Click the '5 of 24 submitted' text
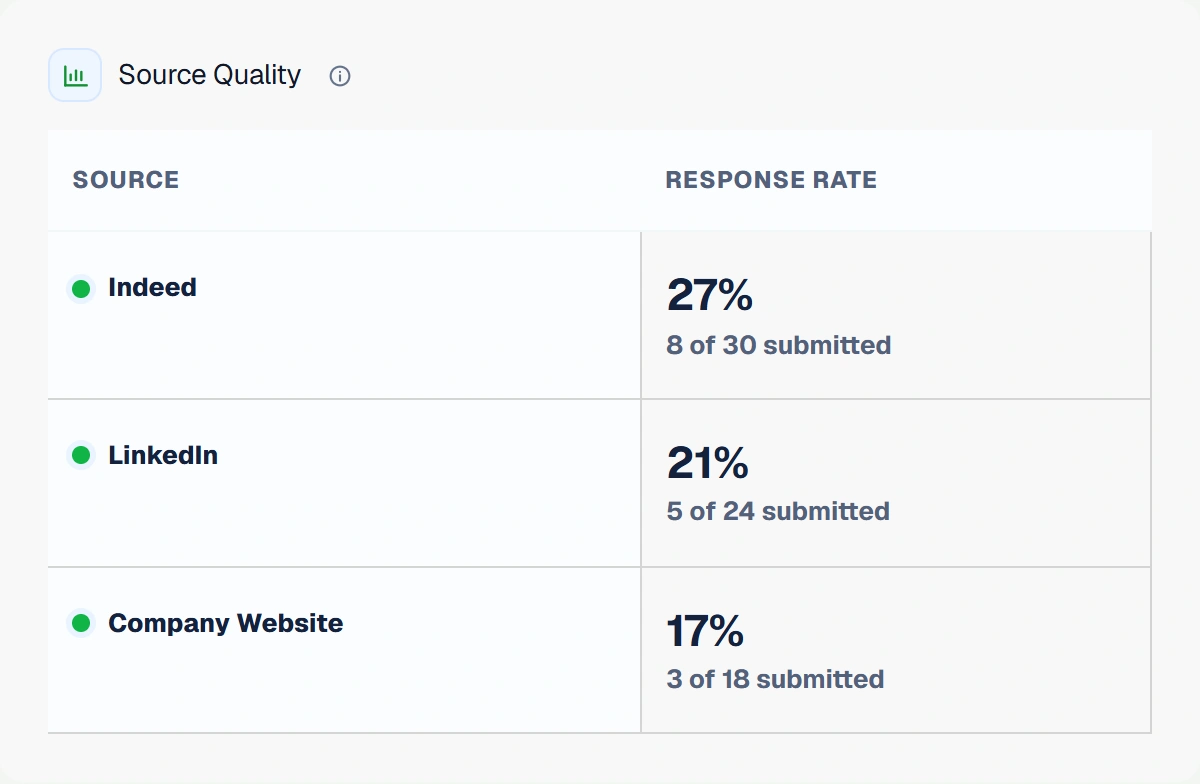 click(x=778, y=511)
